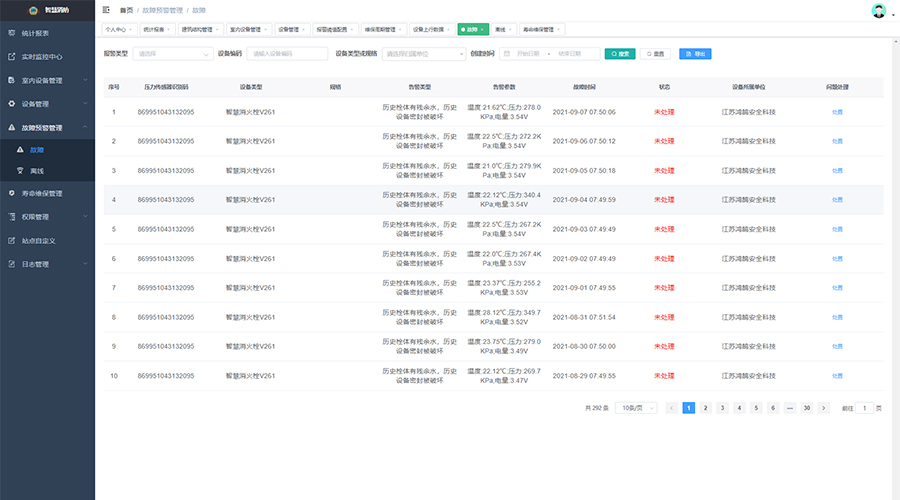This screenshot has height=500, width=900.
Task: Open 站点自定义 in the sidebar
Action: (39, 240)
